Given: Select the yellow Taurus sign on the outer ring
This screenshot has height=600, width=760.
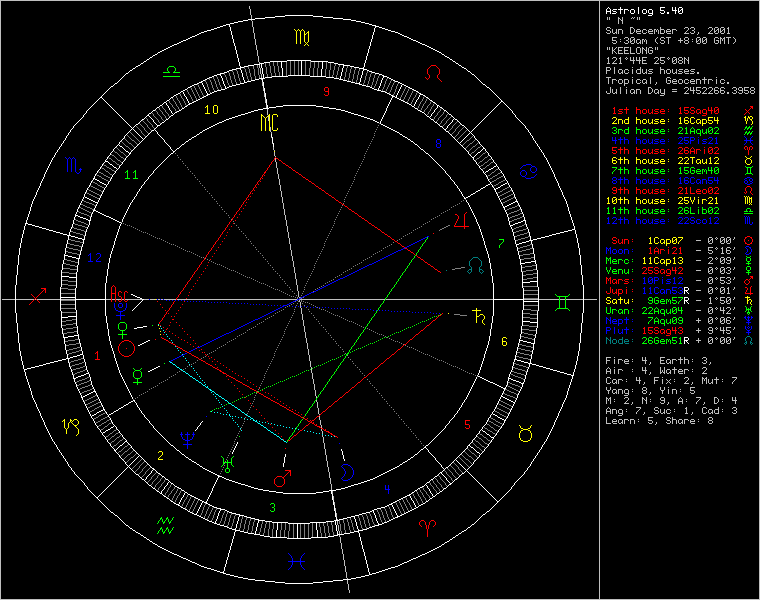Looking at the screenshot, I should coord(524,433).
